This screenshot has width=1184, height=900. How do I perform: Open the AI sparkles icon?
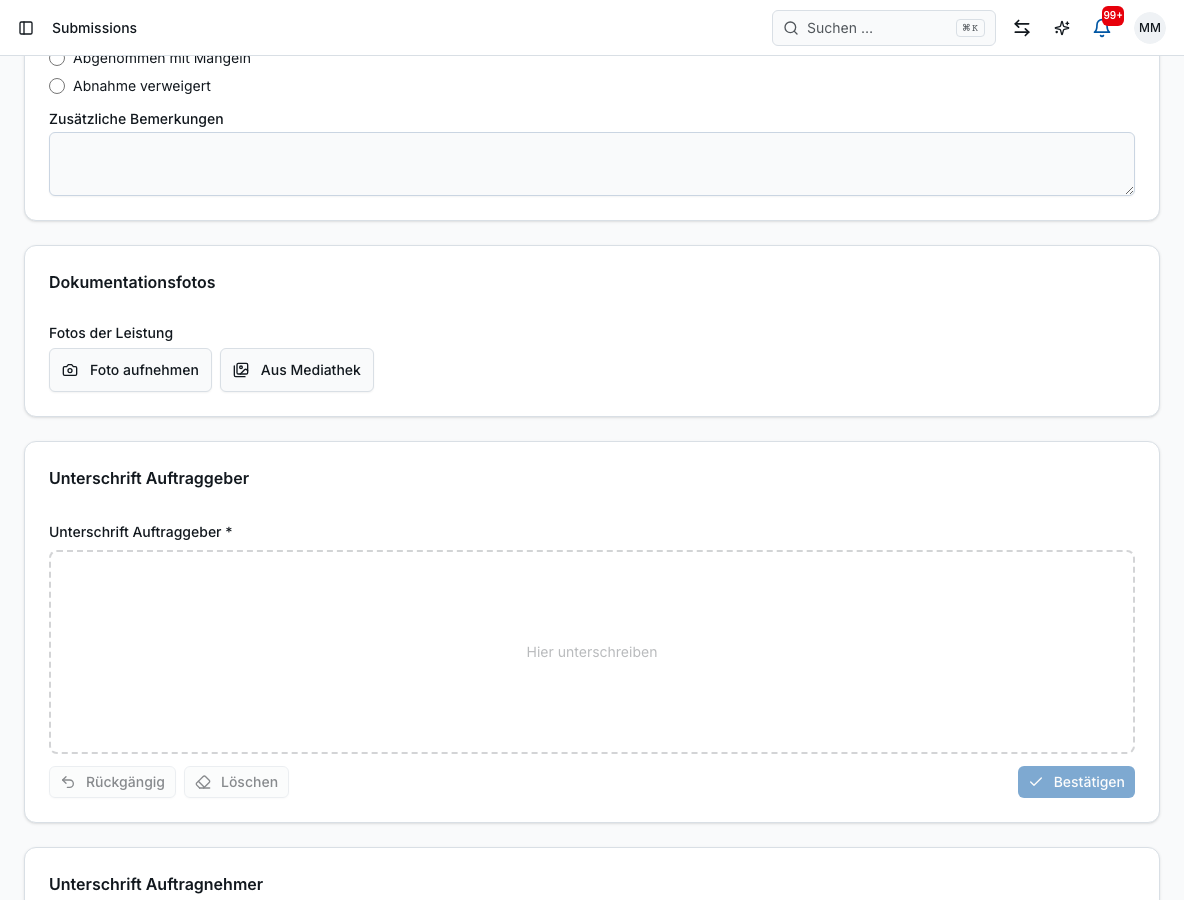click(x=1062, y=28)
